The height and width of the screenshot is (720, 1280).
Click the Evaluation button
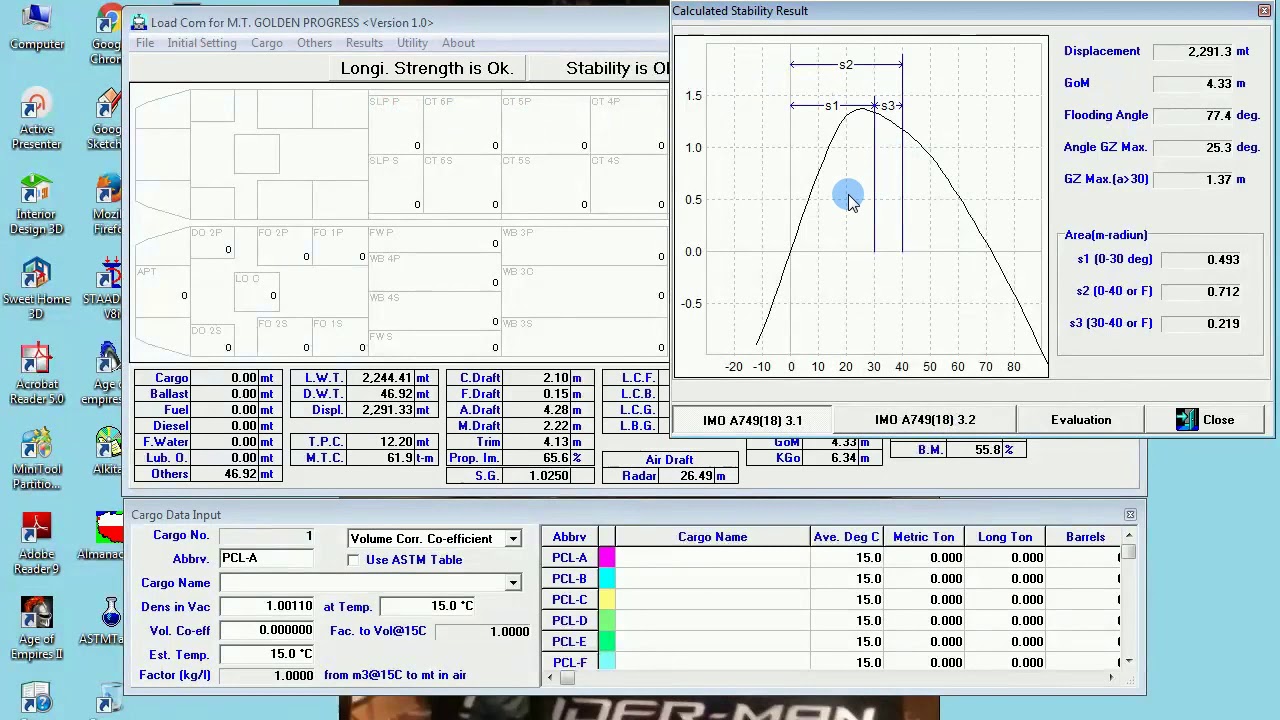1081,420
